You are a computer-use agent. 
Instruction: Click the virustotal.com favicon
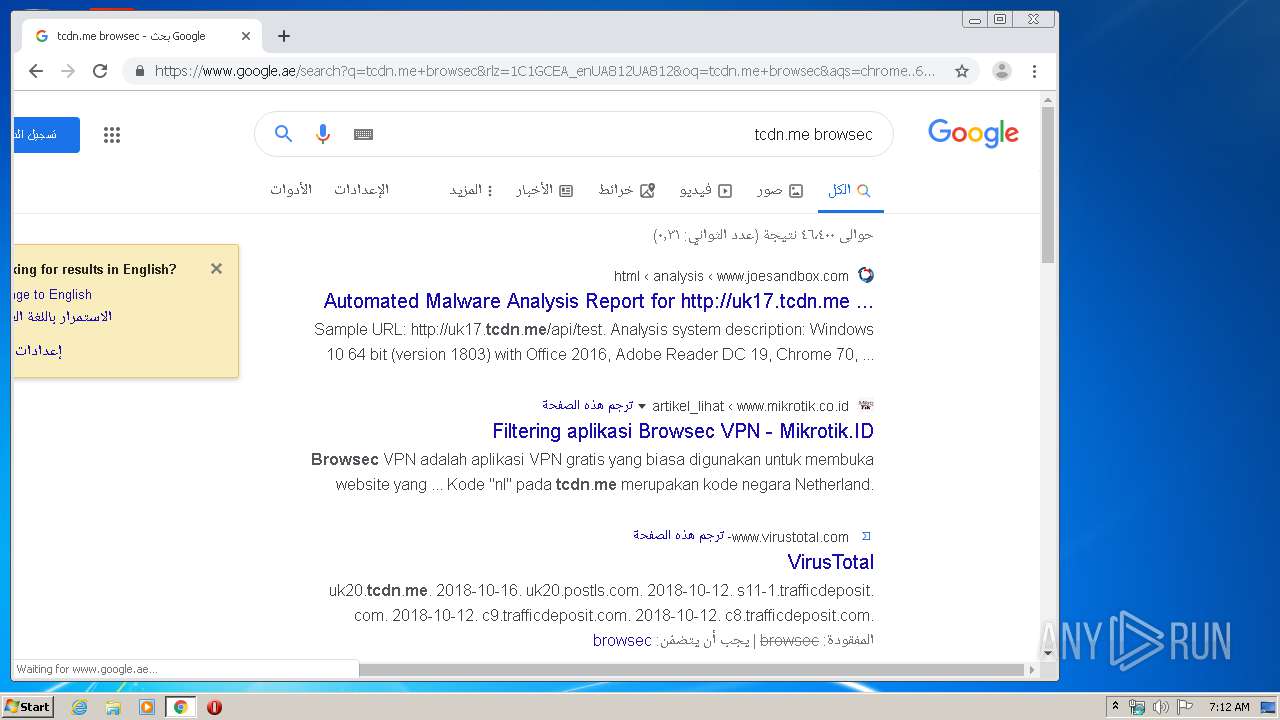pos(866,536)
